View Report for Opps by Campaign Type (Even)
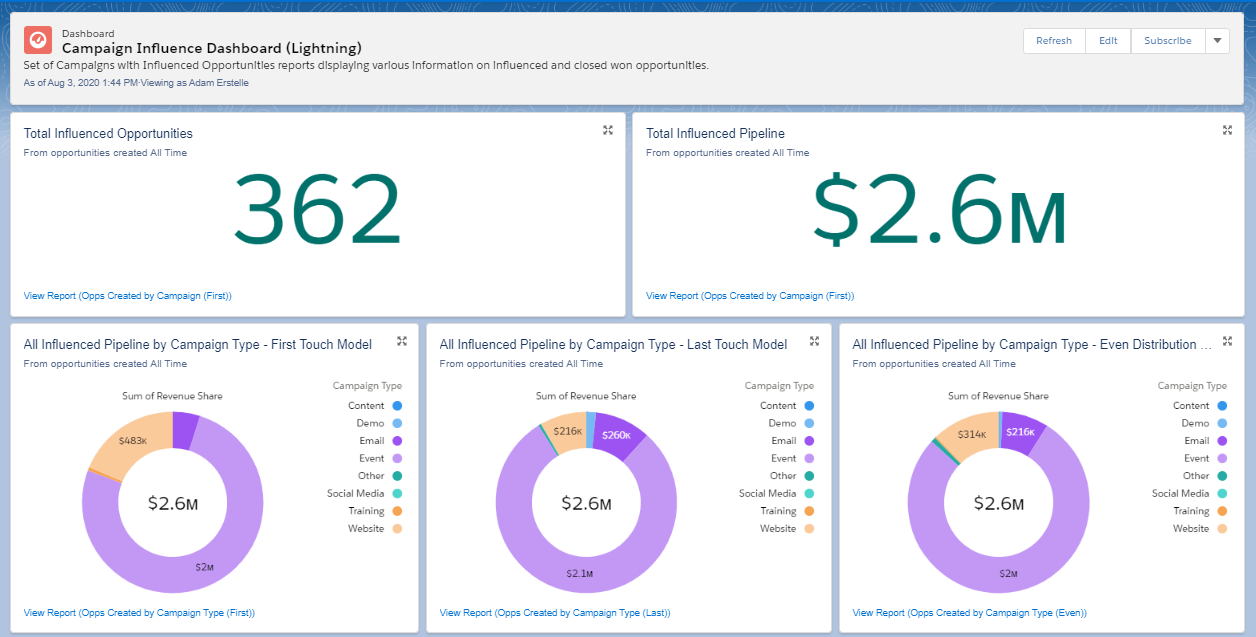Screen dimensions: 1256x637 pos(969,613)
